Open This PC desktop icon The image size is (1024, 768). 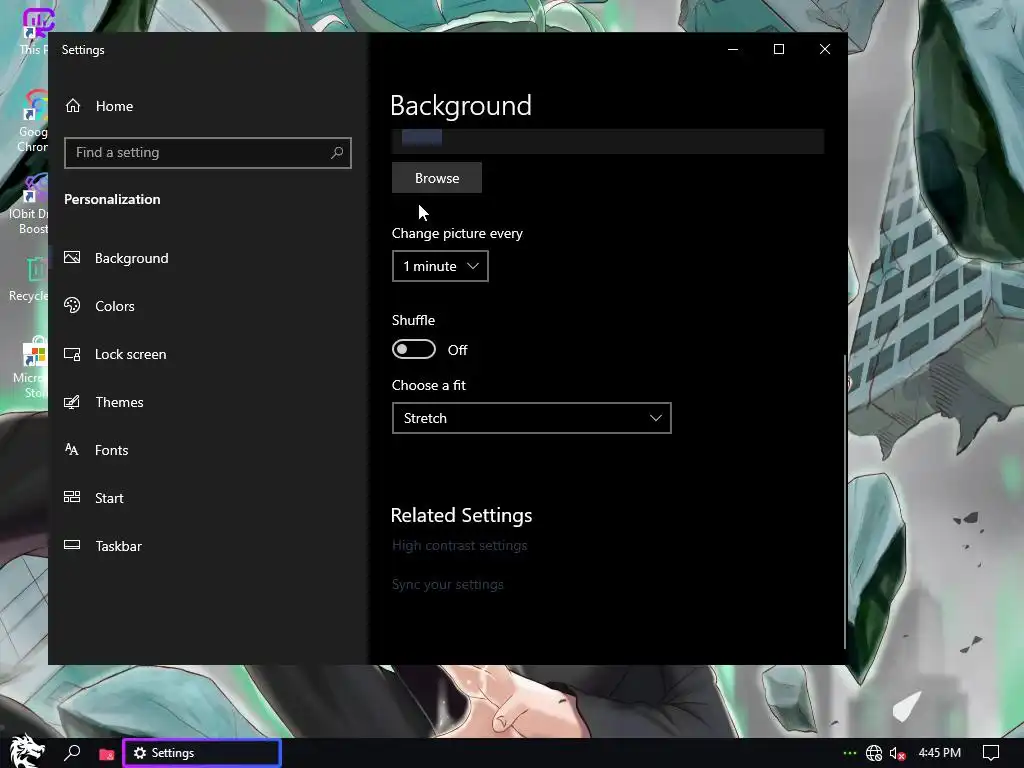[x=34, y=33]
